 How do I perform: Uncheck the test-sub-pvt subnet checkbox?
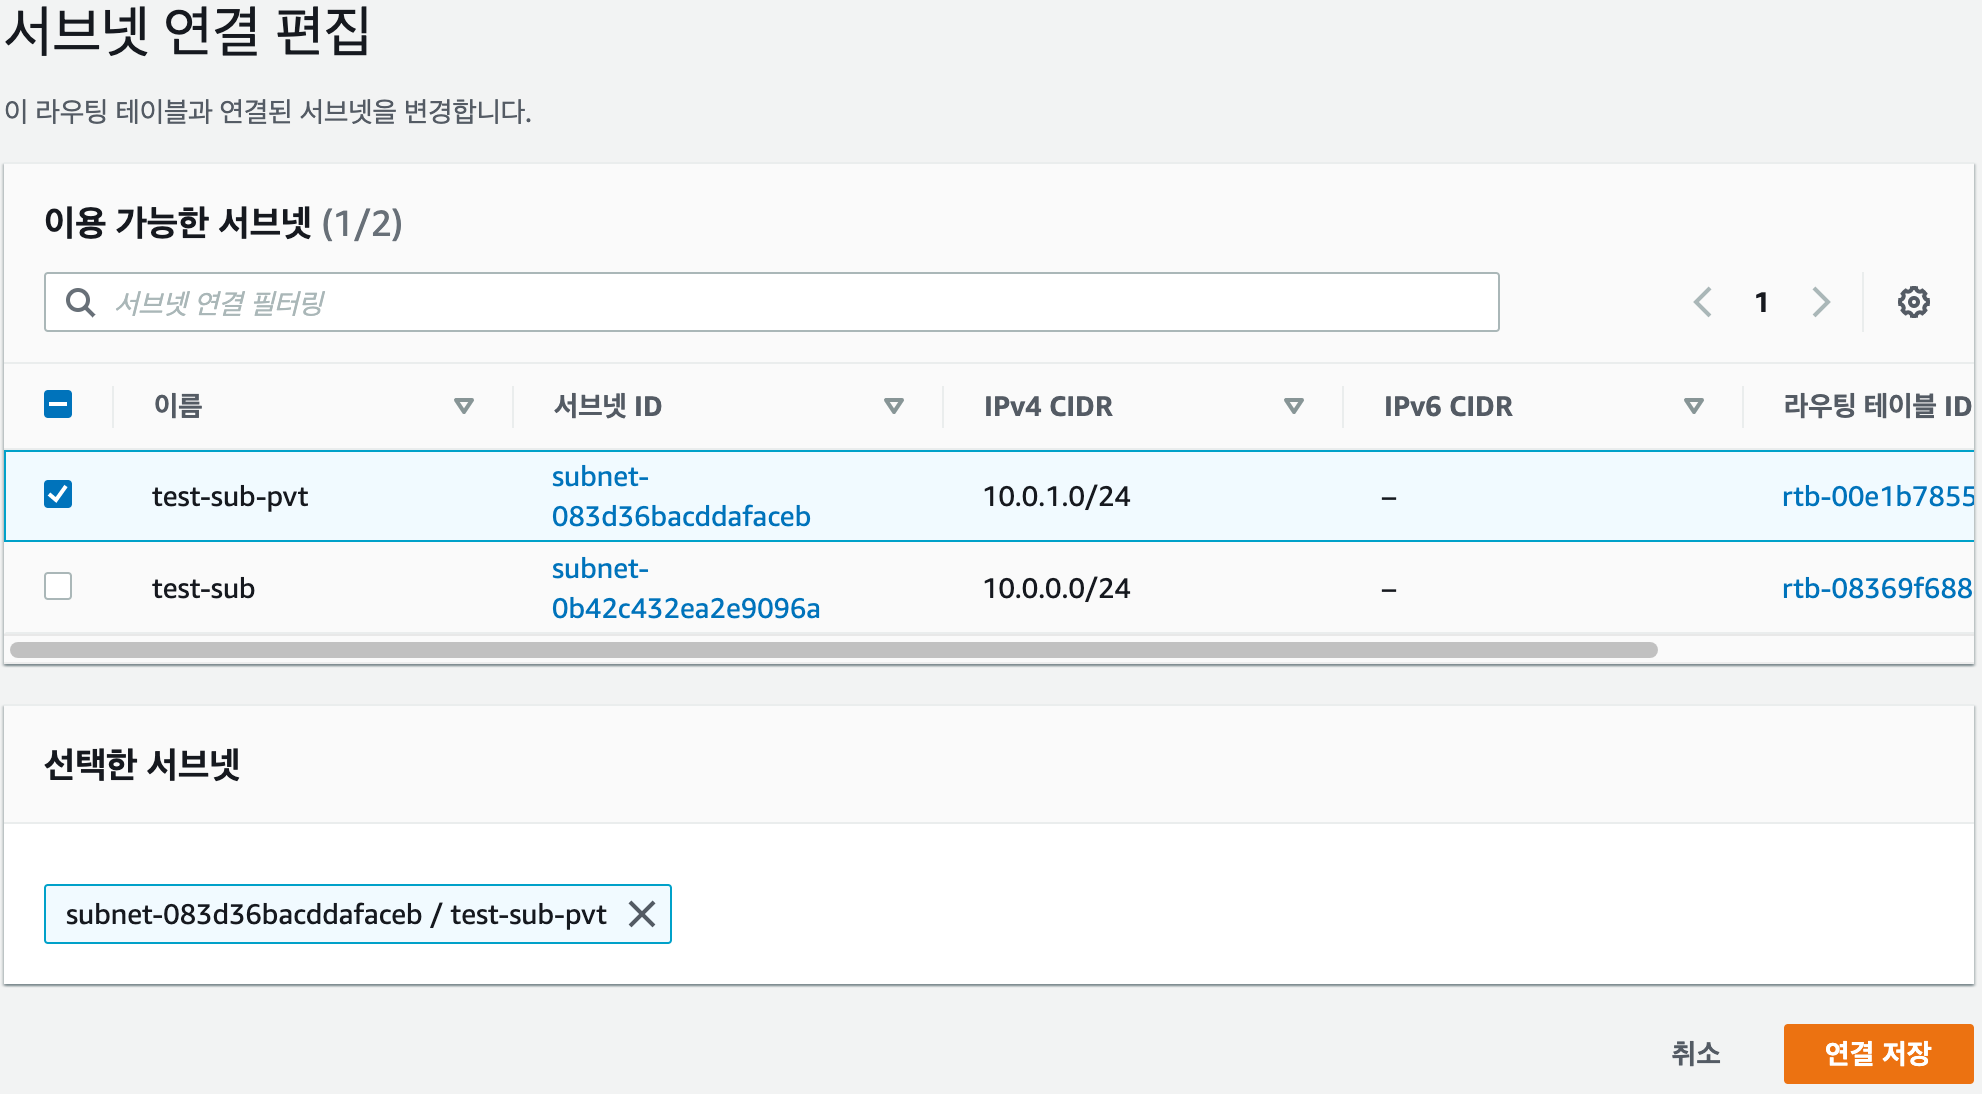(x=58, y=494)
